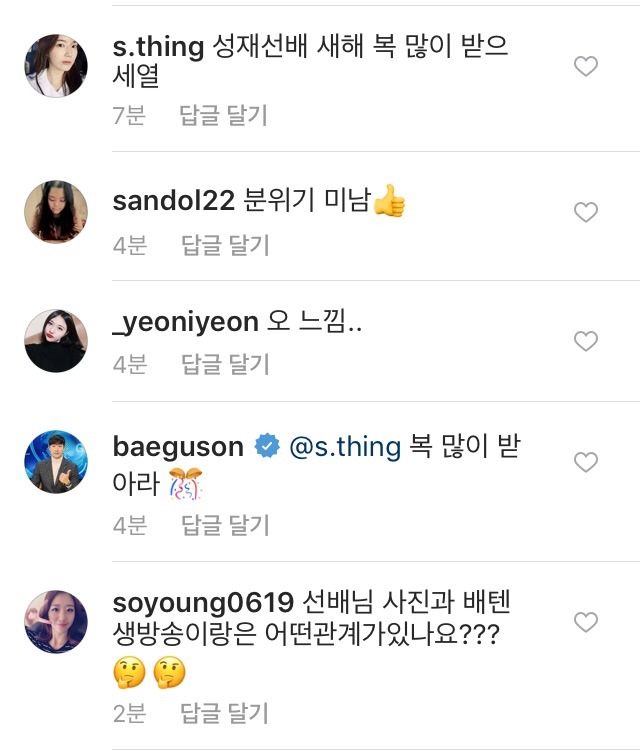
Task: Tap the @s.thing mention in baeguson's comment
Action: [x=344, y=446]
